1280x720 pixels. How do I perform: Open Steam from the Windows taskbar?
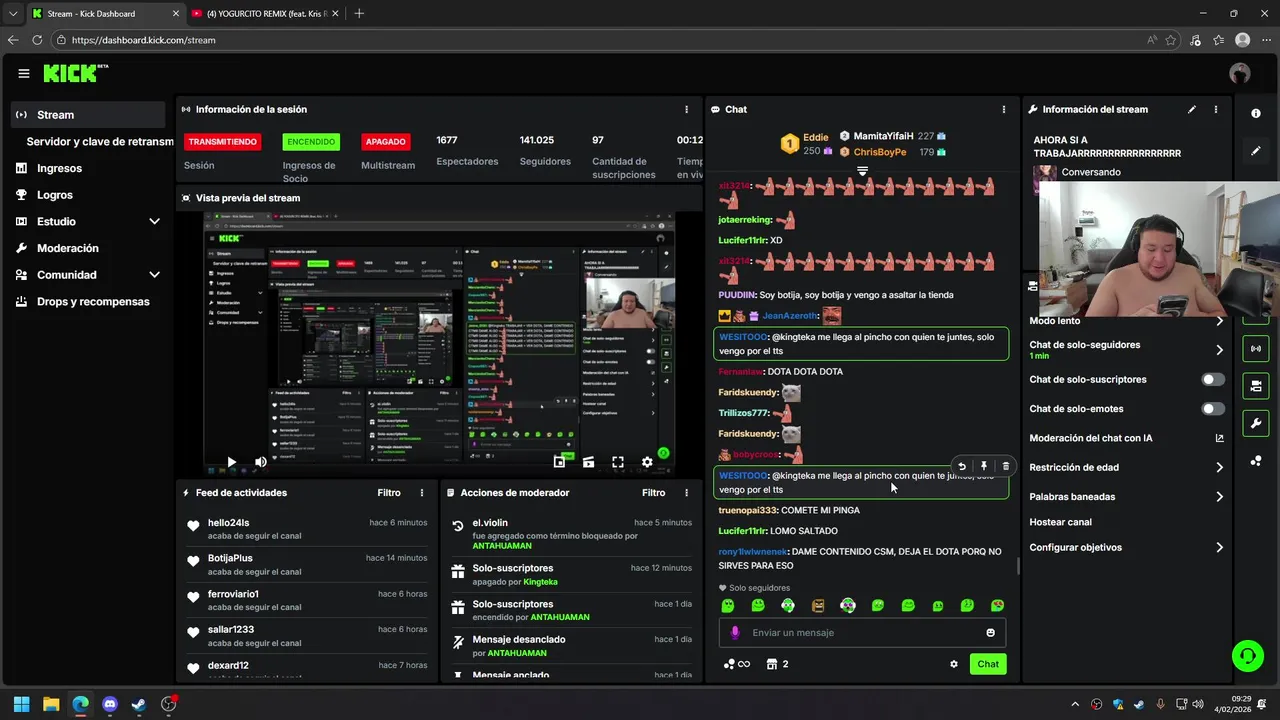[139, 704]
